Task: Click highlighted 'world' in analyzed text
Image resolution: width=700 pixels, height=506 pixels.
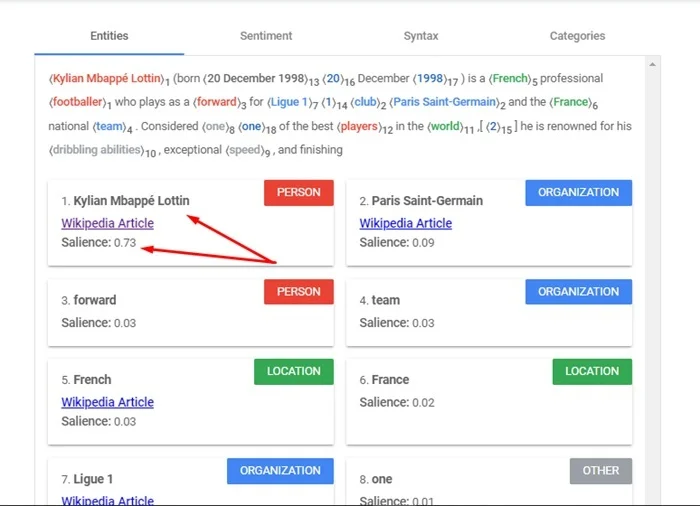Action: click(x=445, y=126)
